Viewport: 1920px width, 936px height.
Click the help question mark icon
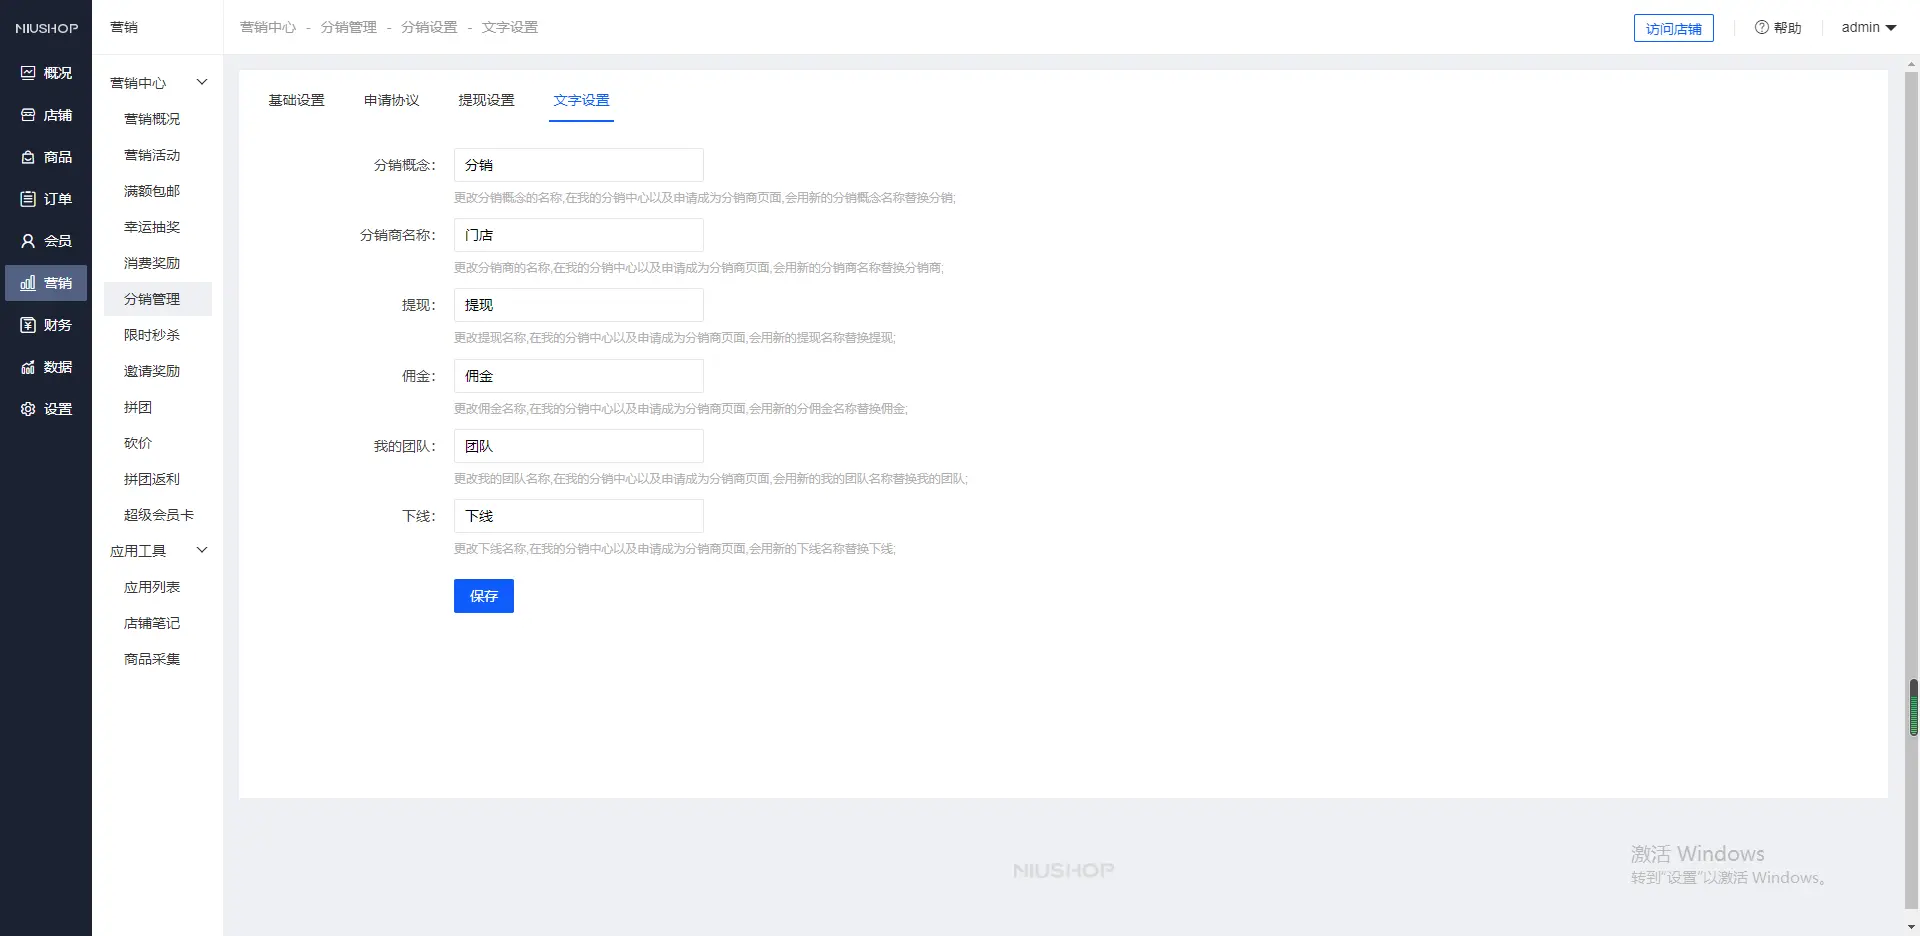[1761, 28]
